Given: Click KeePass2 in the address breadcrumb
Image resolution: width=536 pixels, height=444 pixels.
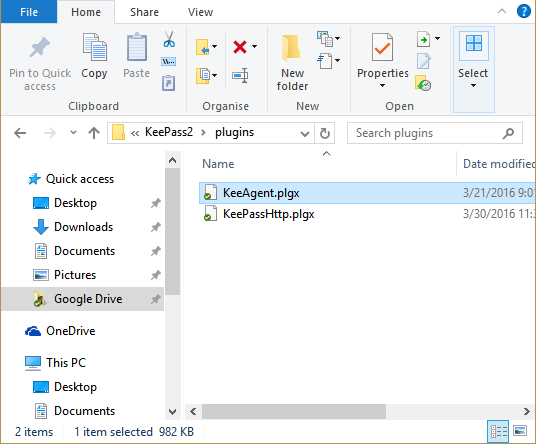Looking at the screenshot, I should [x=169, y=132].
